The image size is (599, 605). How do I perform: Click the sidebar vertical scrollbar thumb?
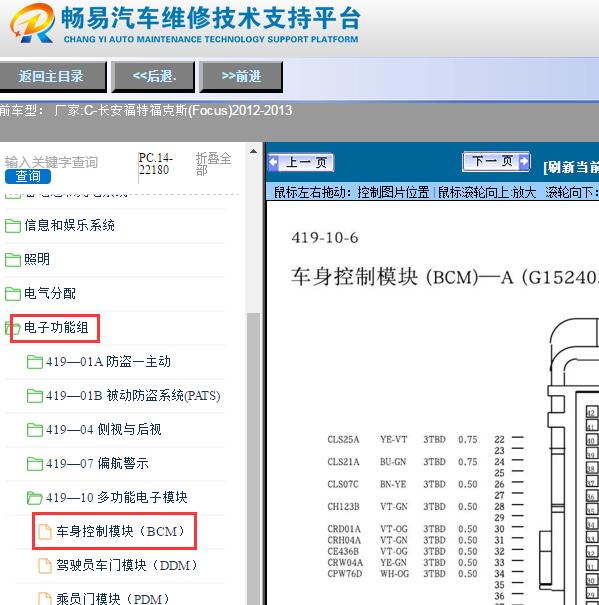[x=254, y=459]
